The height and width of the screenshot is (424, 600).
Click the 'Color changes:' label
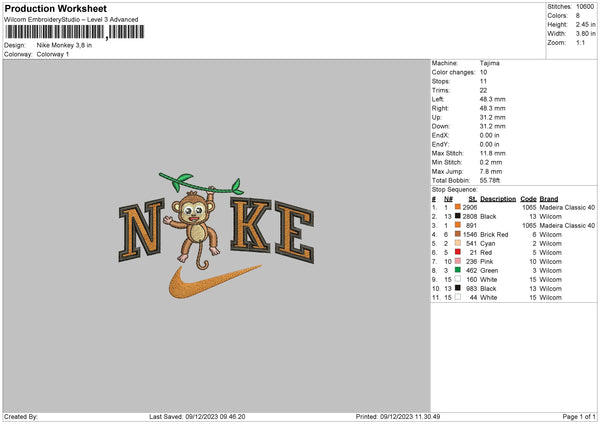pyautogui.click(x=453, y=72)
